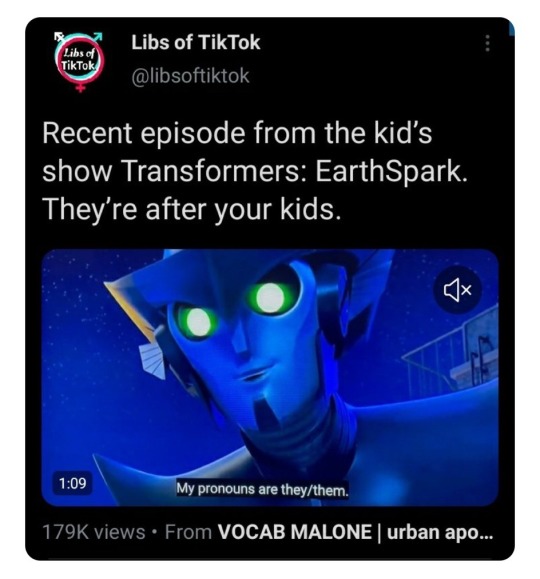This screenshot has width=540, height=579.
Task: Click the 'Transformers: EarthSpark' text in the tweet
Action: click(290, 171)
